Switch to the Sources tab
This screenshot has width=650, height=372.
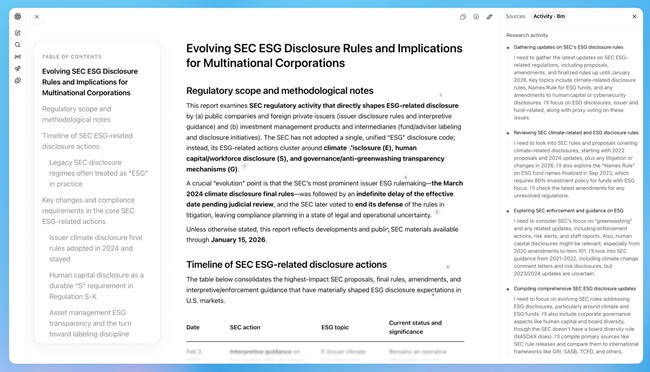[515, 17]
